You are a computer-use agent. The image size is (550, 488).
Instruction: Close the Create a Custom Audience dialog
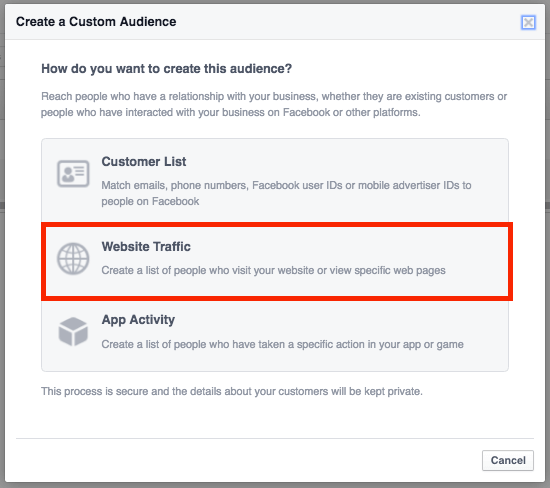(x=528, y=23)
